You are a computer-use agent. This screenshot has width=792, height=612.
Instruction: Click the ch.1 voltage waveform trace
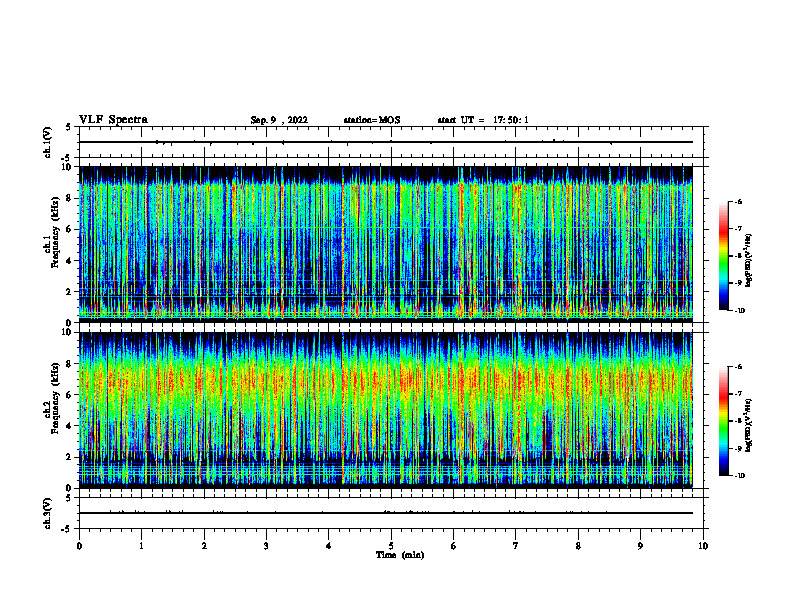[x=386, y=142]
